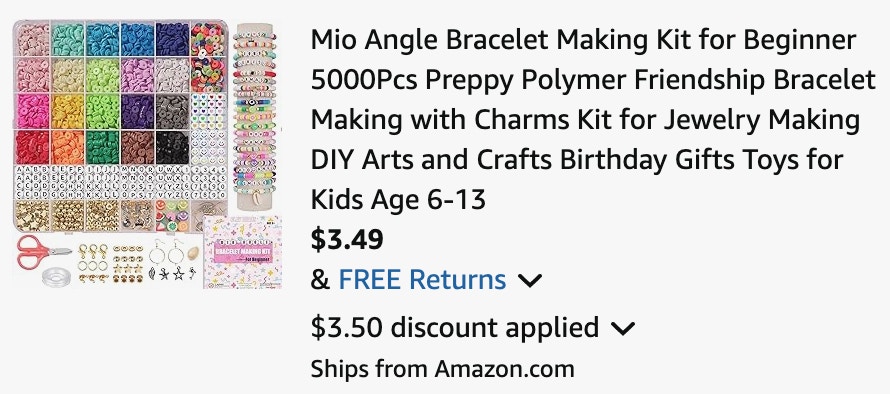This screenshot has height=394, width=890.
Task: Click the pink Bracelet Making Kit box
Action: (x=242, y=252)
